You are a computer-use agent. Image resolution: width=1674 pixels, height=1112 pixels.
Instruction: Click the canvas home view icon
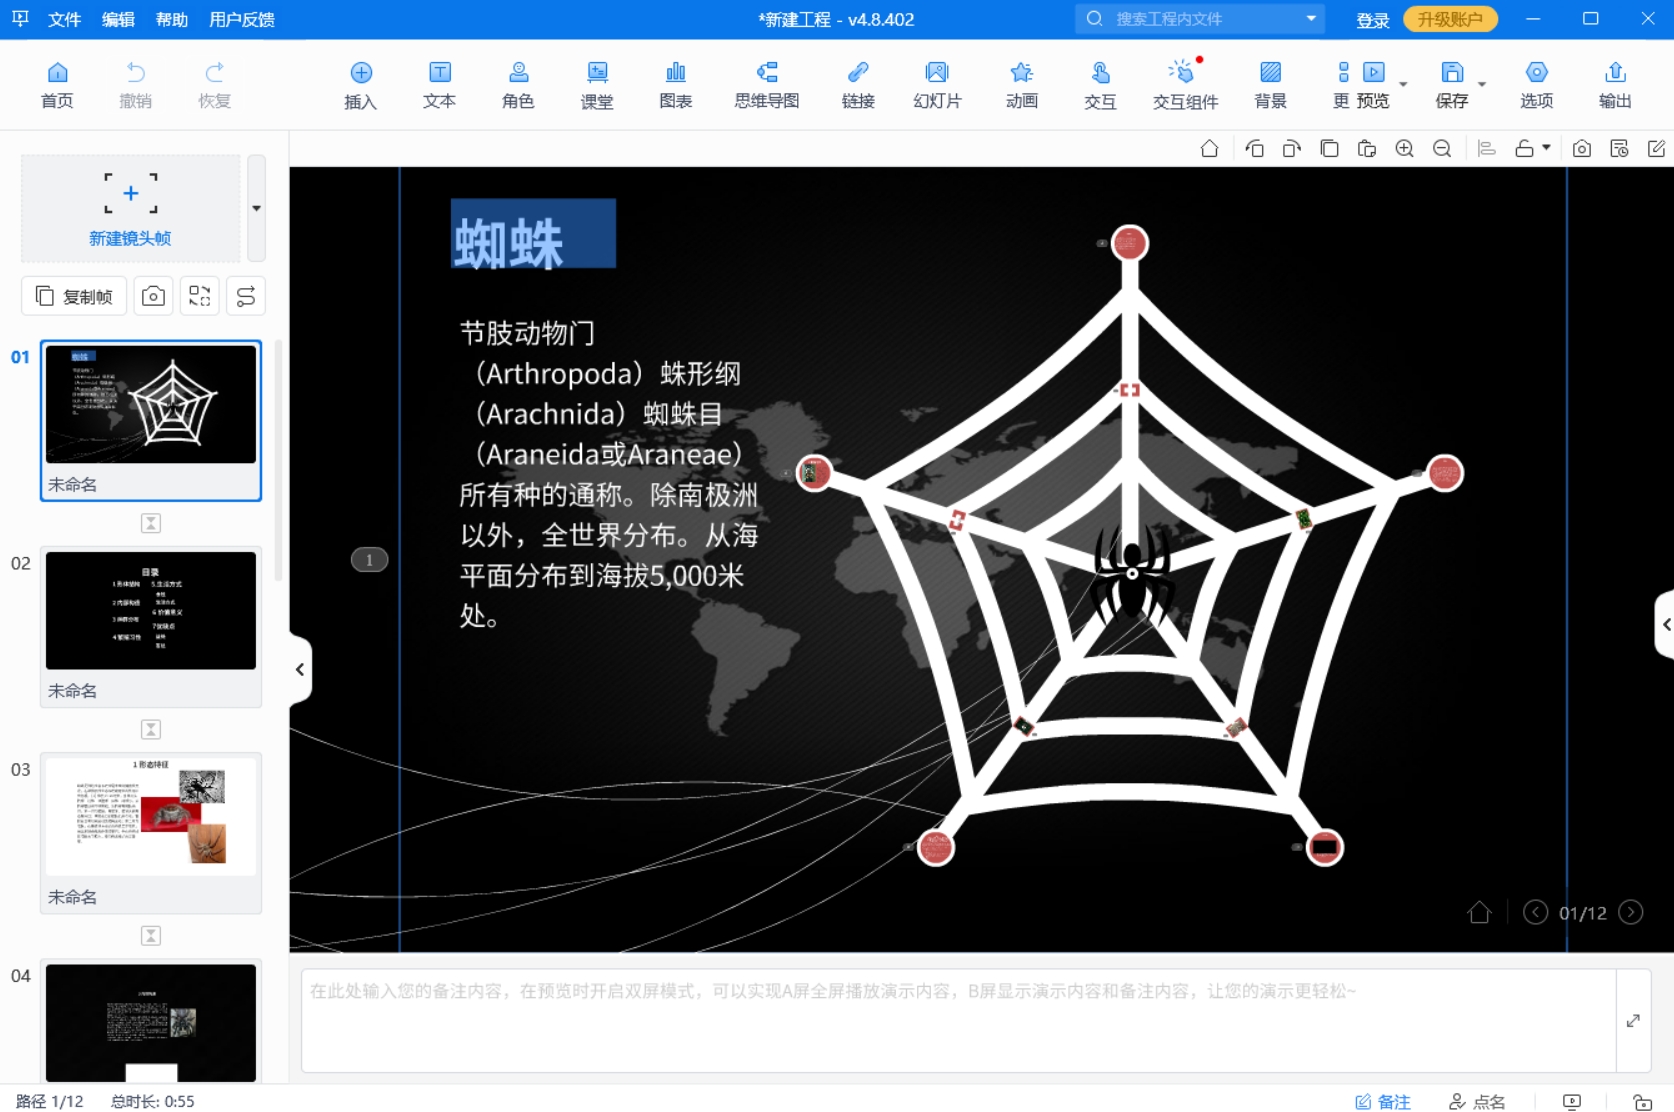[x=1209, y=149]
